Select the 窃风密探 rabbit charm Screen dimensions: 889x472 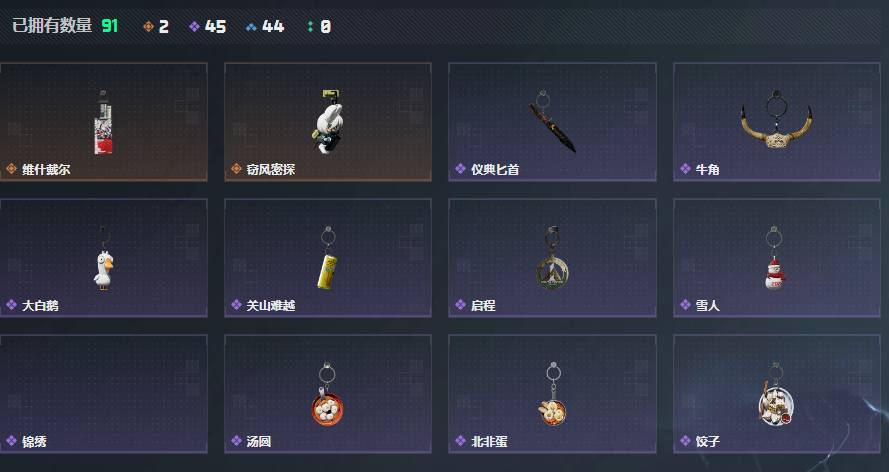click(x=328, y=122)
